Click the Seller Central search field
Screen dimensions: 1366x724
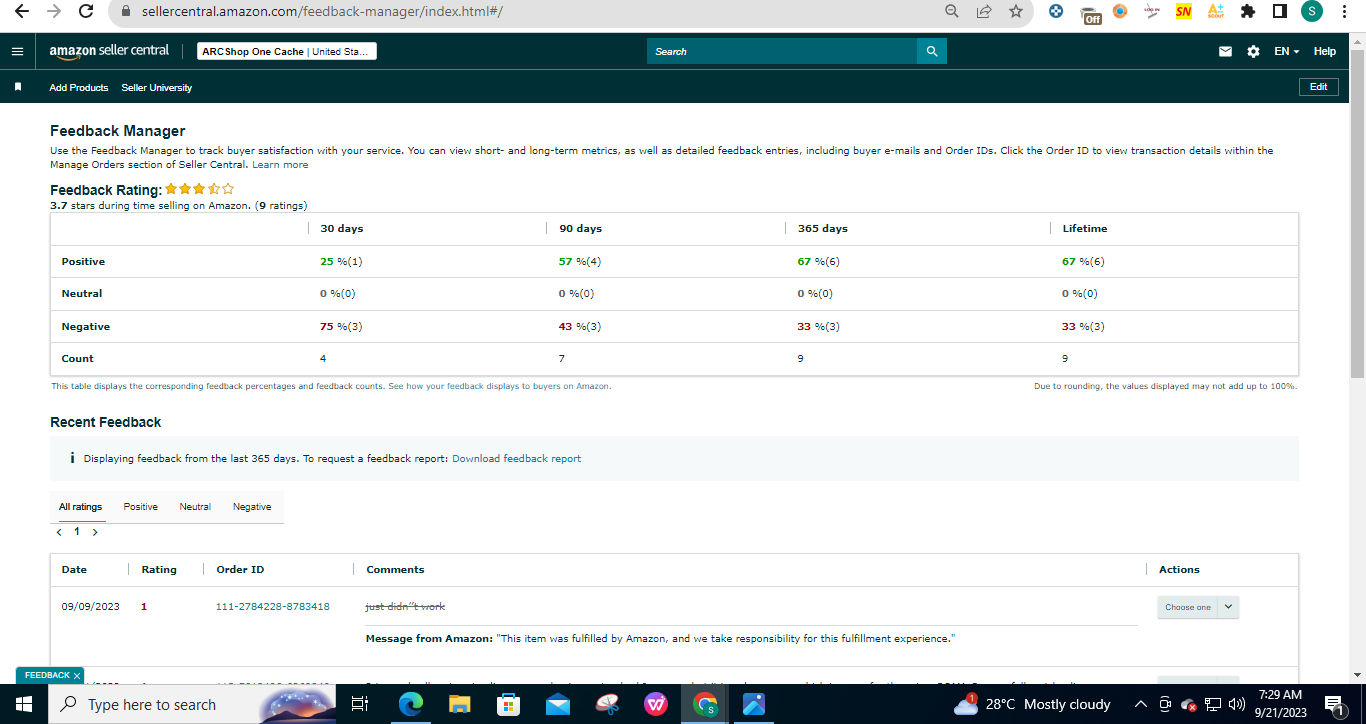[782, 51]
